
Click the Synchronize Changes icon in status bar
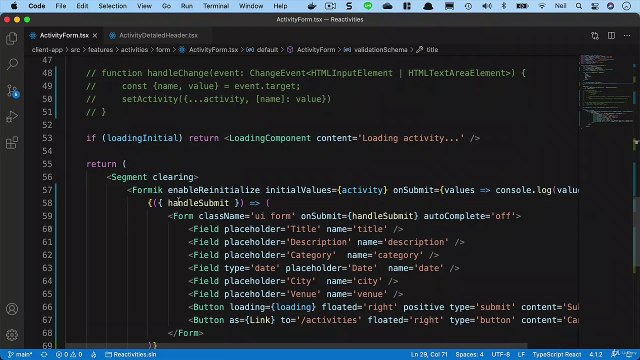(44, 354)
